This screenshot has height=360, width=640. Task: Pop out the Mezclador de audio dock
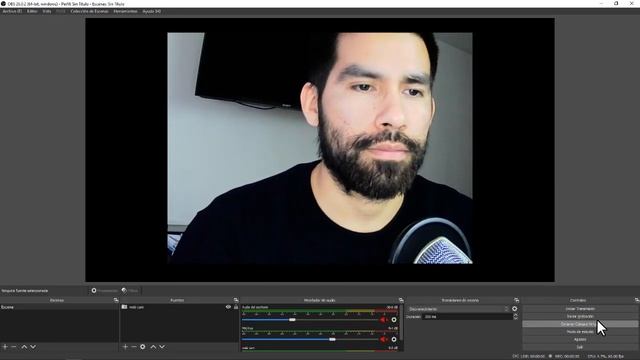tap(401, 300)
